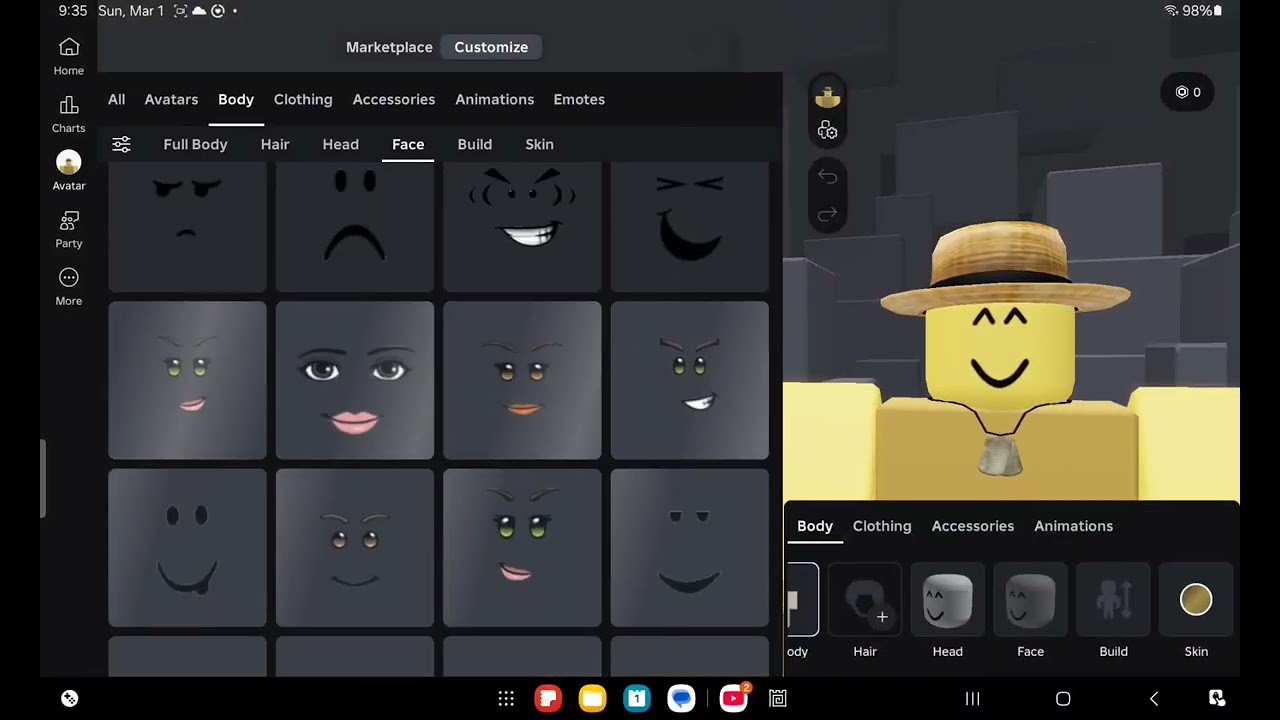
Task: Open the Full Body subcategory
Action: point(195,144)
